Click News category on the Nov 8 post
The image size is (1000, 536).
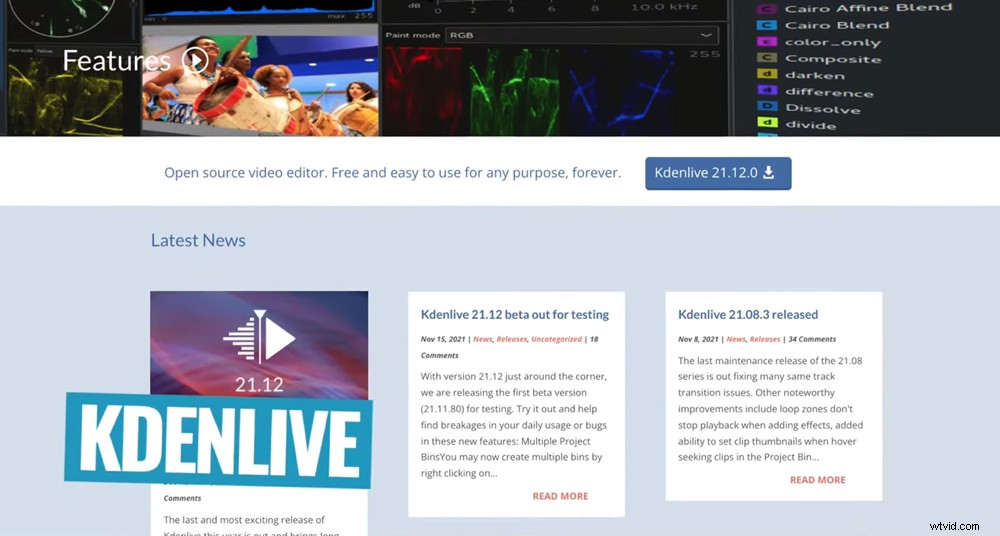coord(735,339)
